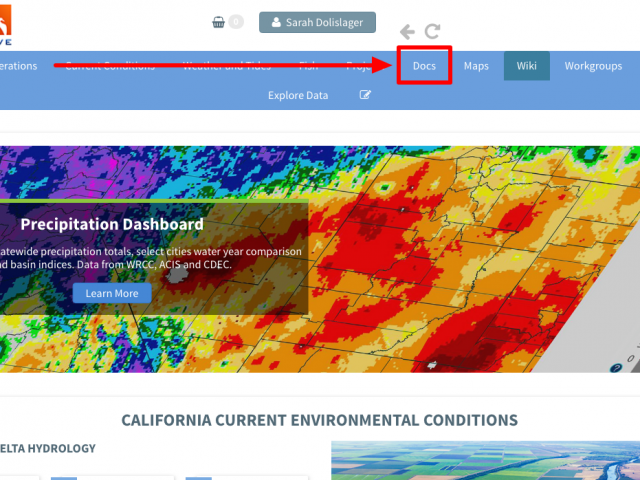The width and height of the screenshot is (640, 480).
Task: Open the Weather and Tides menu
Action: 226,66
